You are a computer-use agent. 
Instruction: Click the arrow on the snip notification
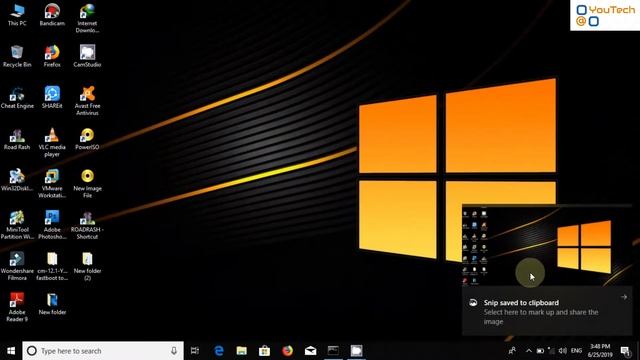click(624, 297)
